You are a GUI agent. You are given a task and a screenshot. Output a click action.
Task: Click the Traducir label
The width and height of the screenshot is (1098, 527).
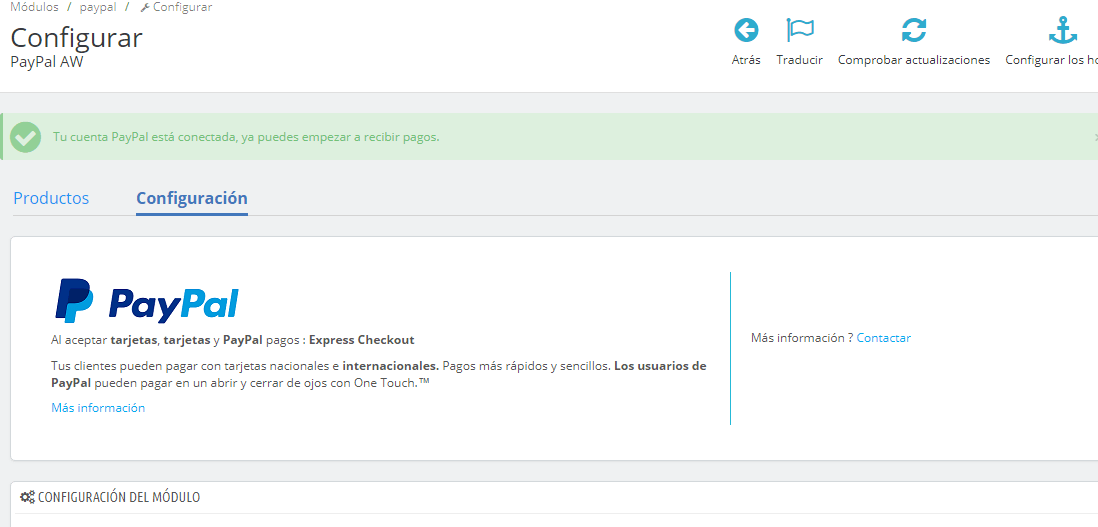[800, 60]
